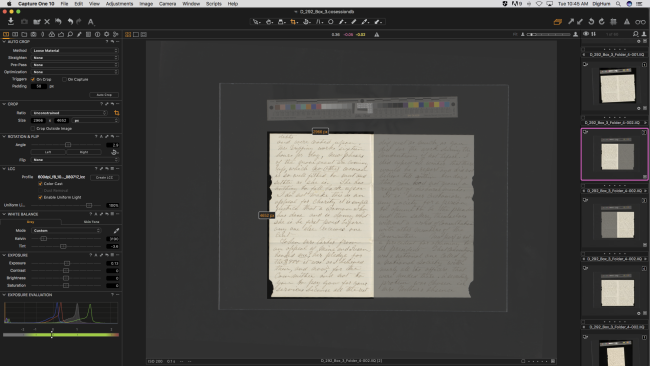Screen dimensions: 650x366
Task: Open the Scripts menu
Action: tap(214, 4)
